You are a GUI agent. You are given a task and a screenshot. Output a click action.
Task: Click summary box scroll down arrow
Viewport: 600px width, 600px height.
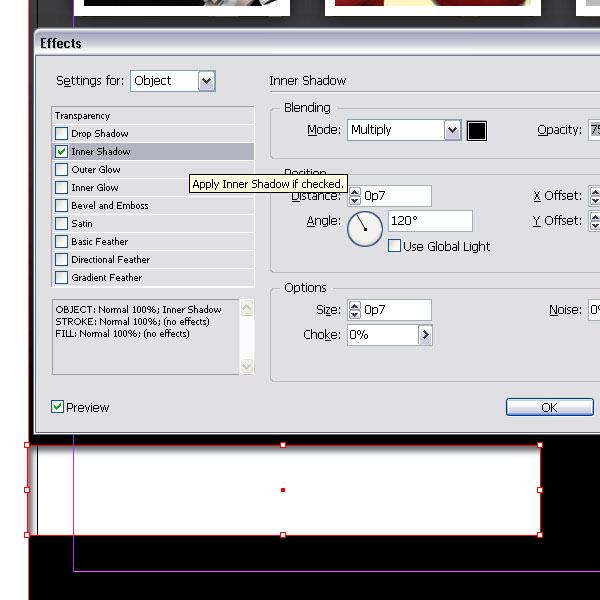[x=247, y=367]
